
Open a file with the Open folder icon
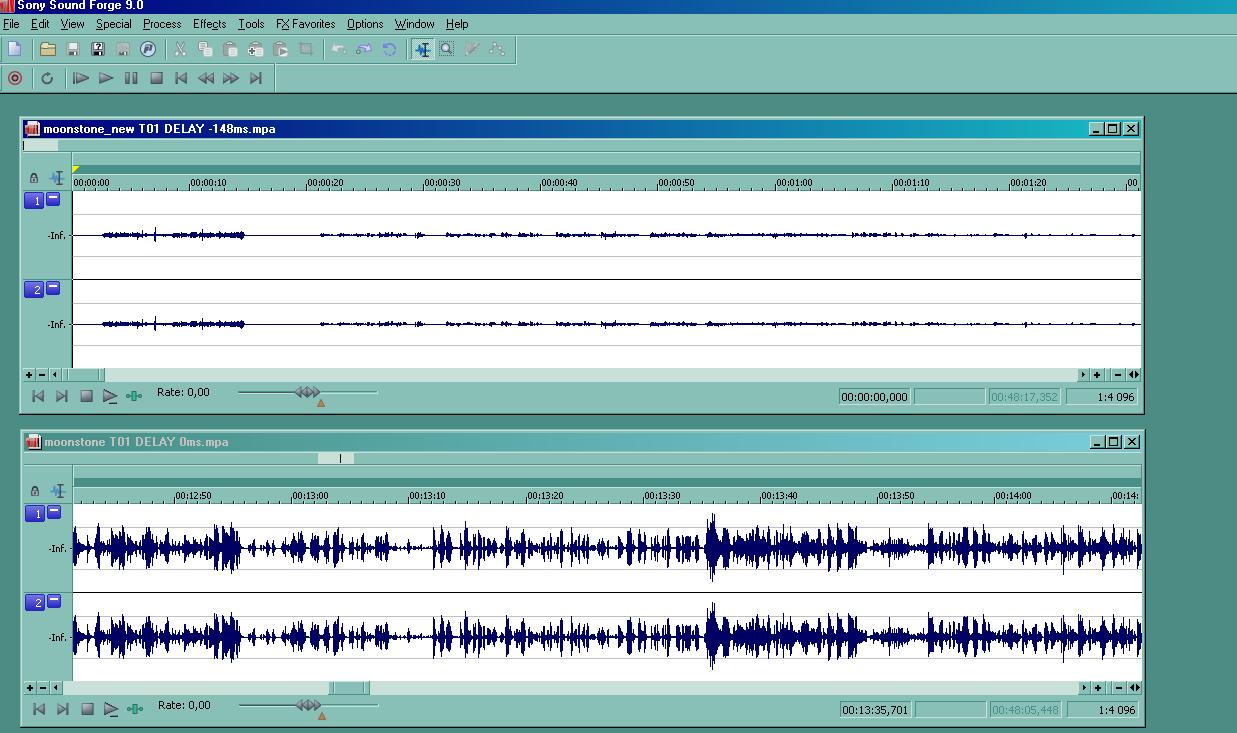(47, 49)
